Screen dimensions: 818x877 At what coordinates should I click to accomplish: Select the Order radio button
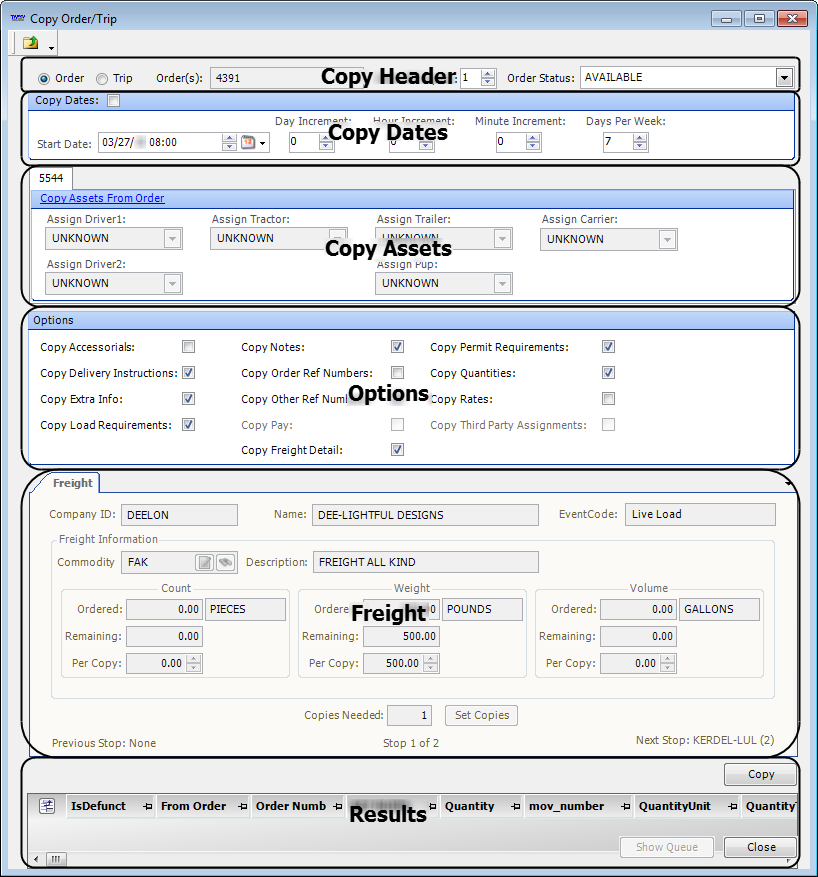[x=44, y=79]
